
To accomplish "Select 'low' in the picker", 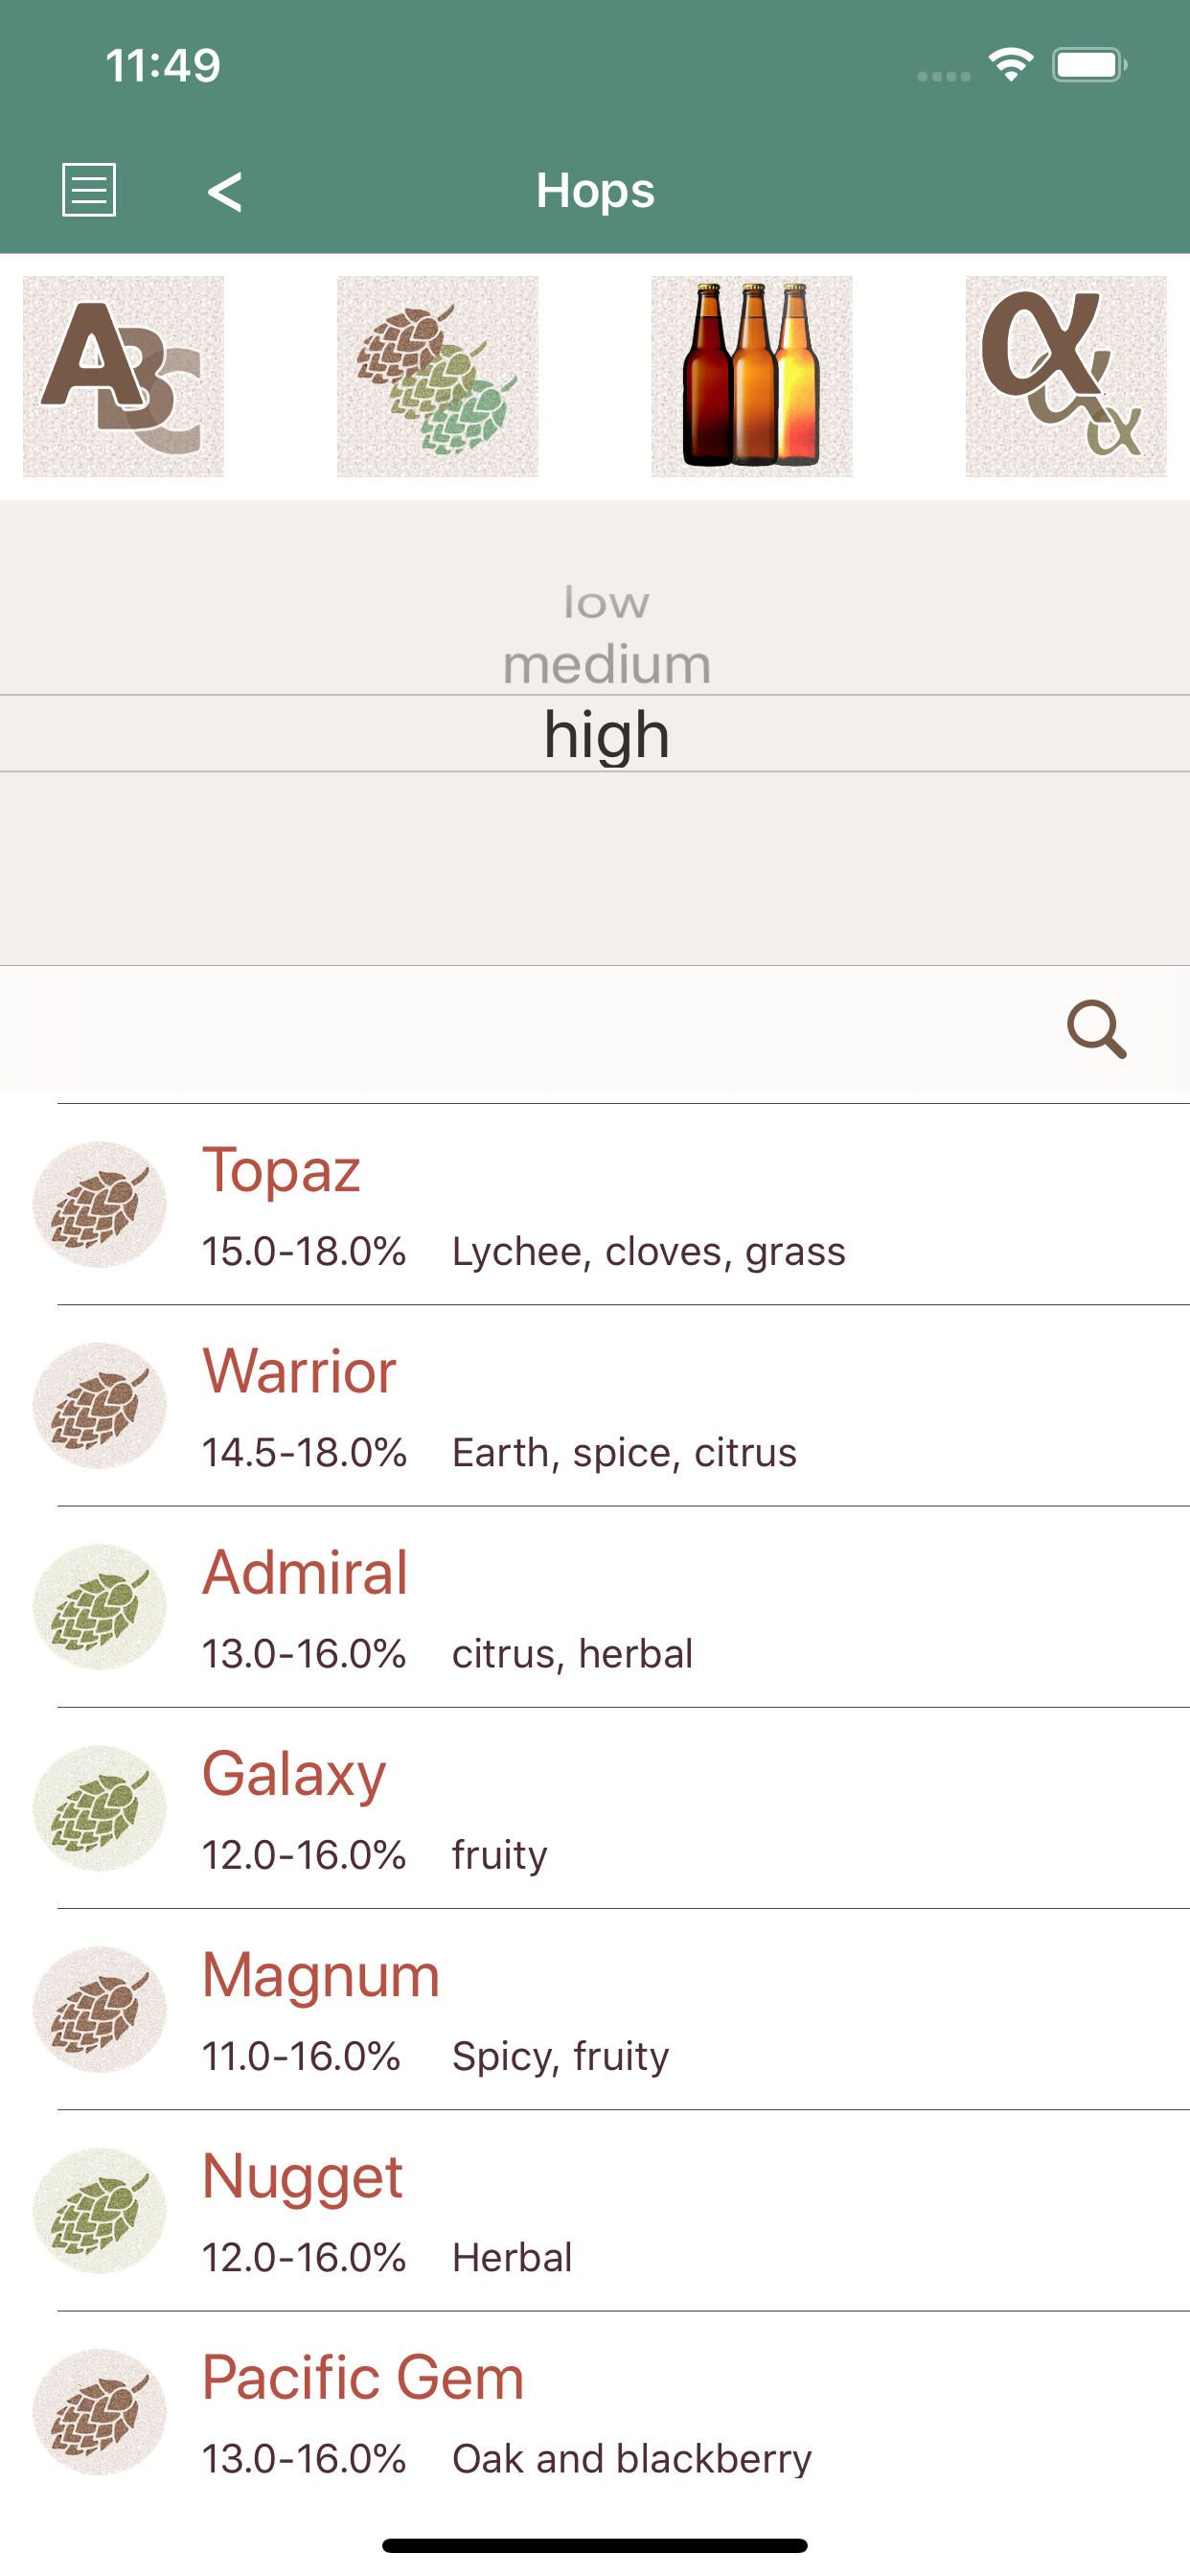I will (x=606, y=603).
